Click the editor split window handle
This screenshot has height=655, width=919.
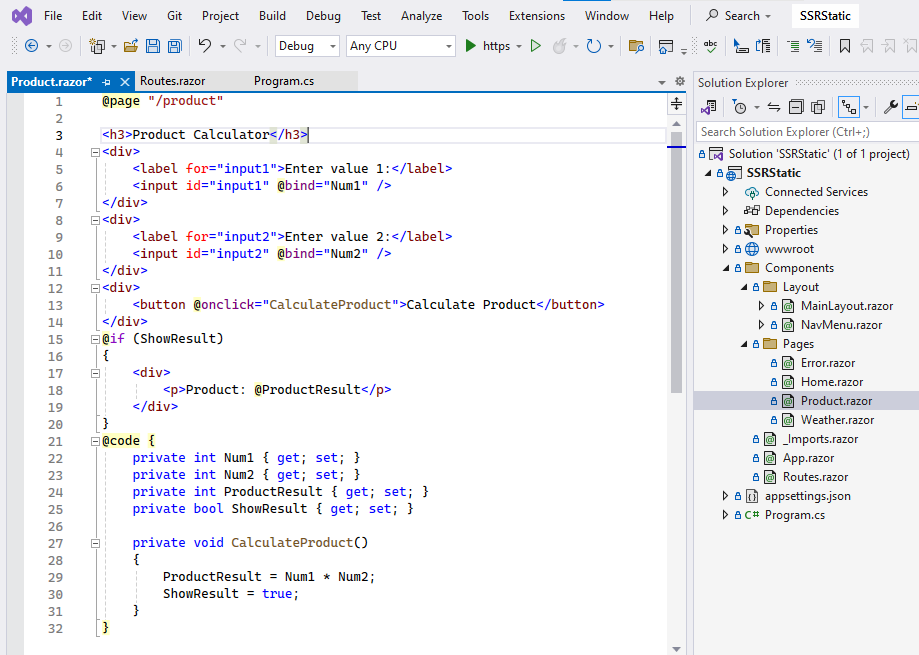676,104
